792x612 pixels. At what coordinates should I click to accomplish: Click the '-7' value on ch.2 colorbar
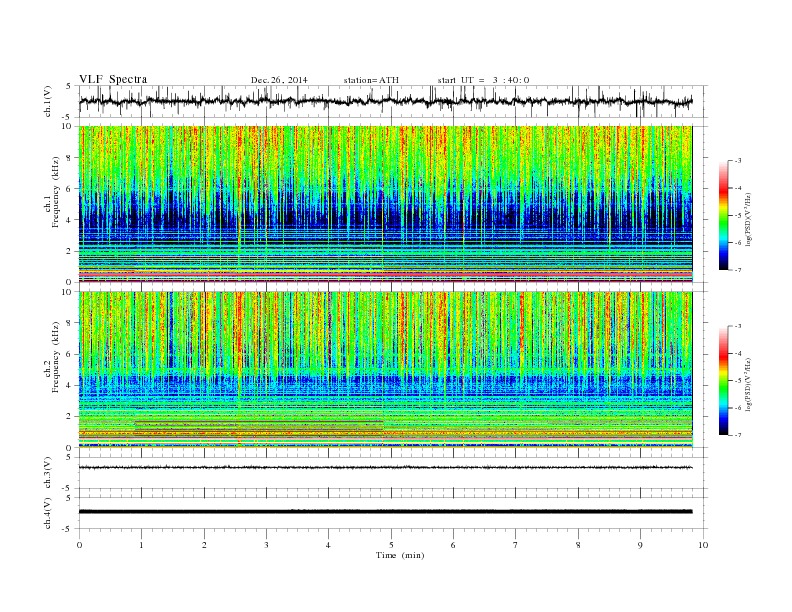737,435
